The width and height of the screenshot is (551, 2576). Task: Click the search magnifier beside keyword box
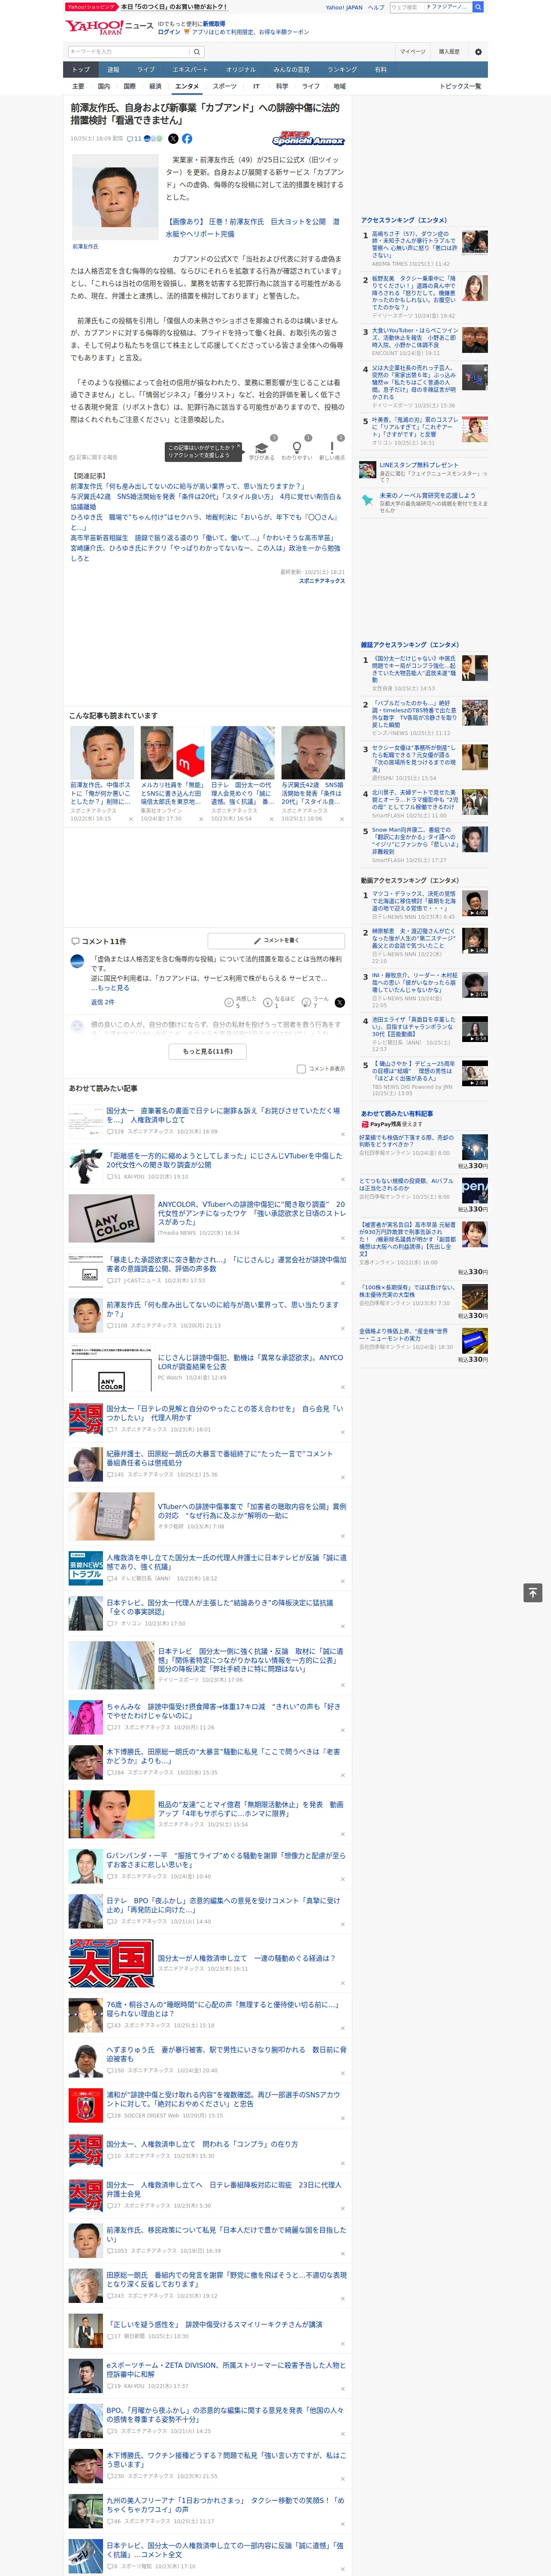click(x=197, y=51)
